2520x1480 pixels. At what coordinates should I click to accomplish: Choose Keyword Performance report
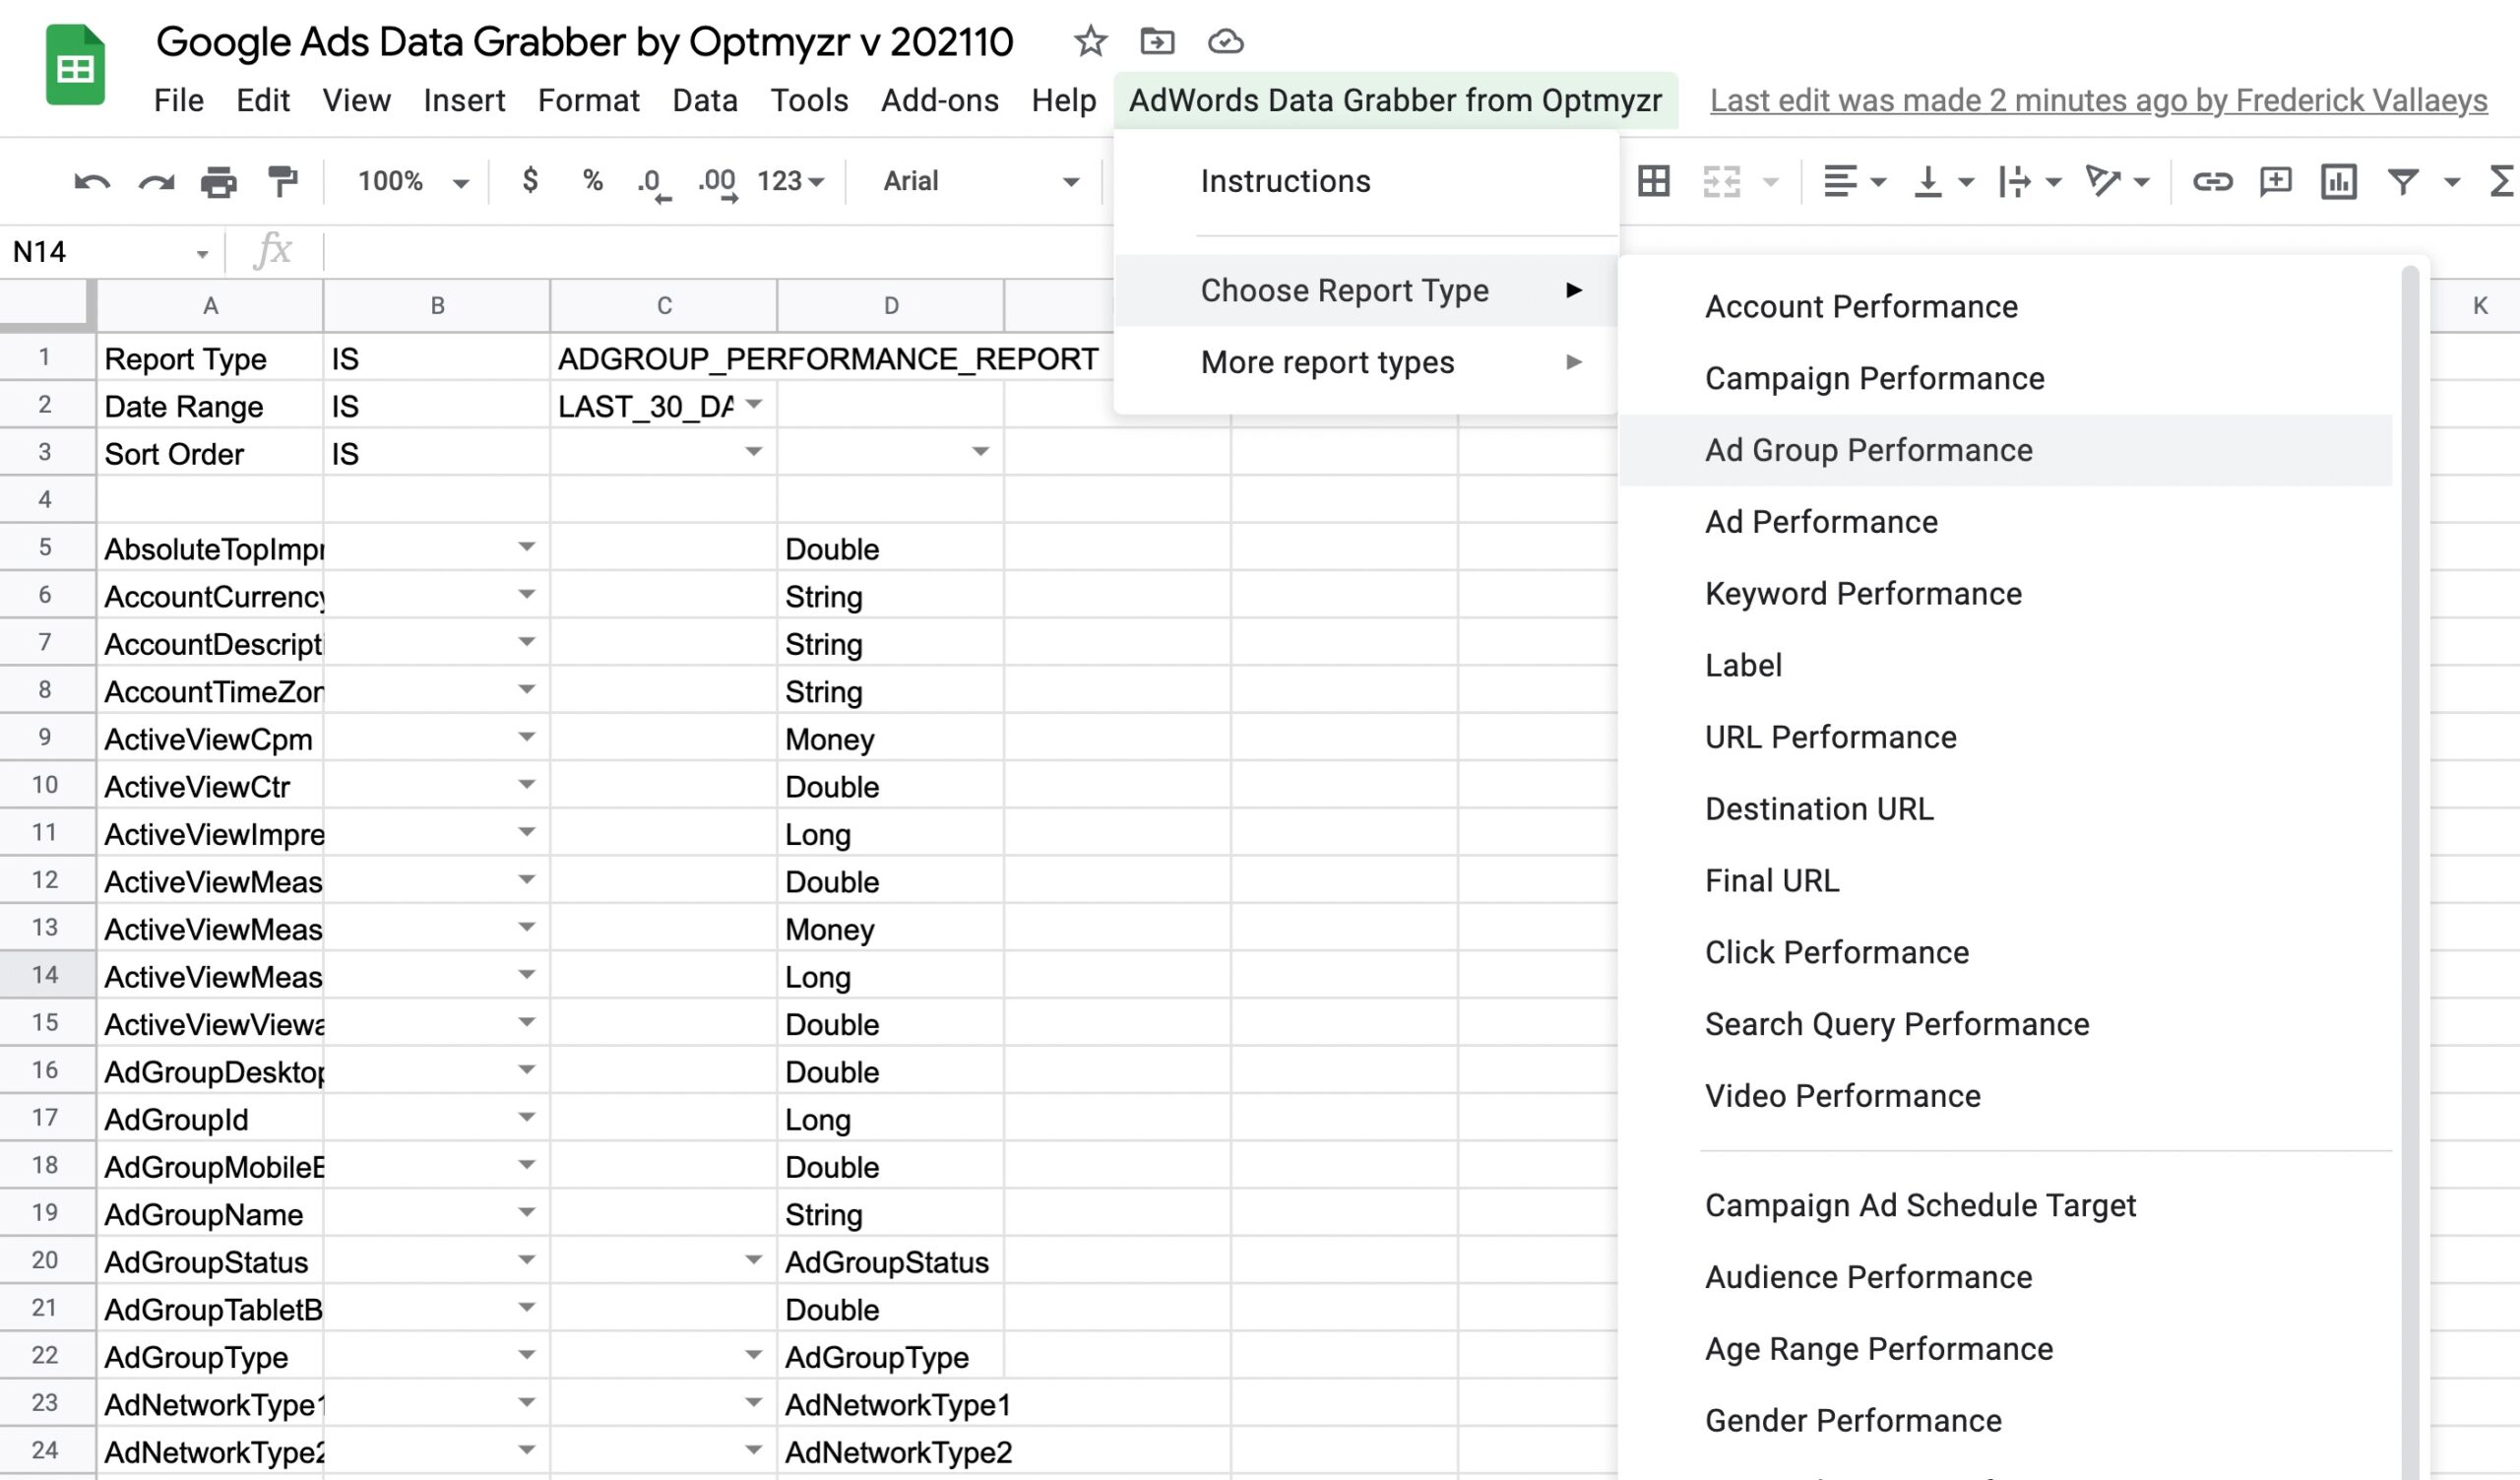tap(1862, 593)
